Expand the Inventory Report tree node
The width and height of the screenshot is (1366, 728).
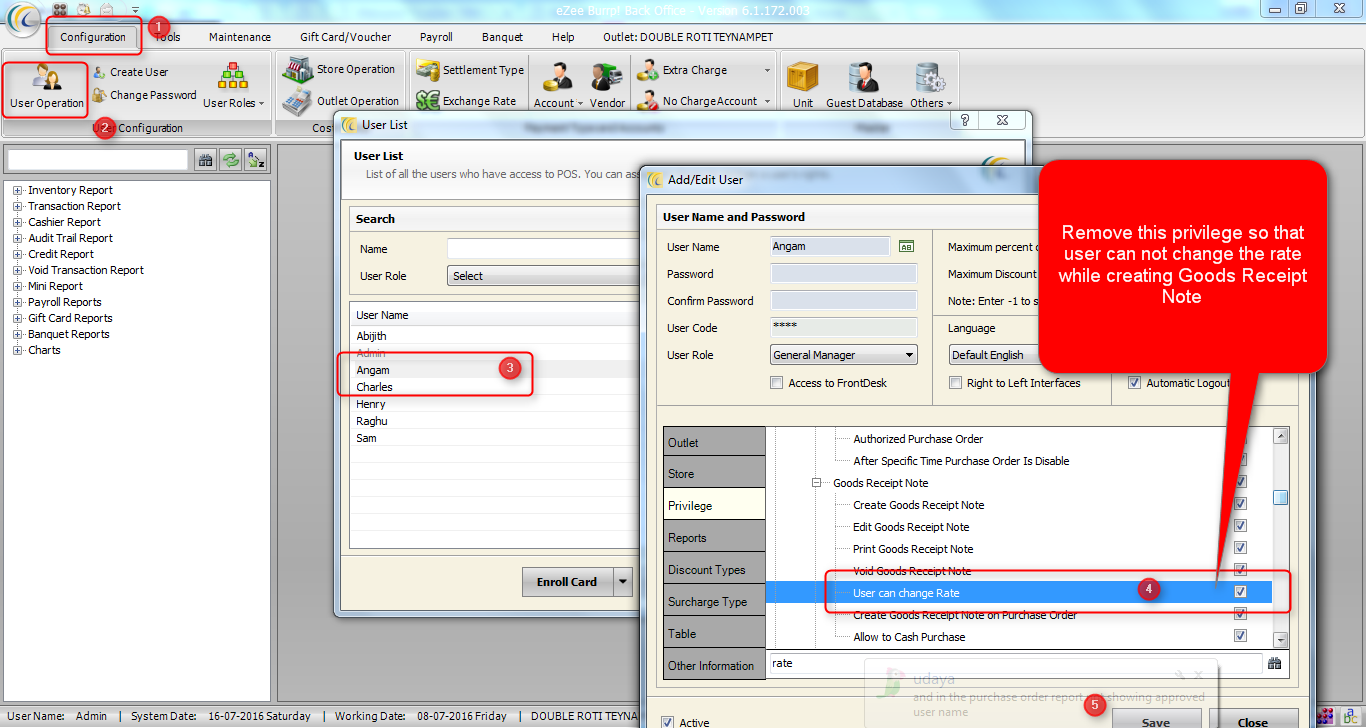tap(17, 190)
